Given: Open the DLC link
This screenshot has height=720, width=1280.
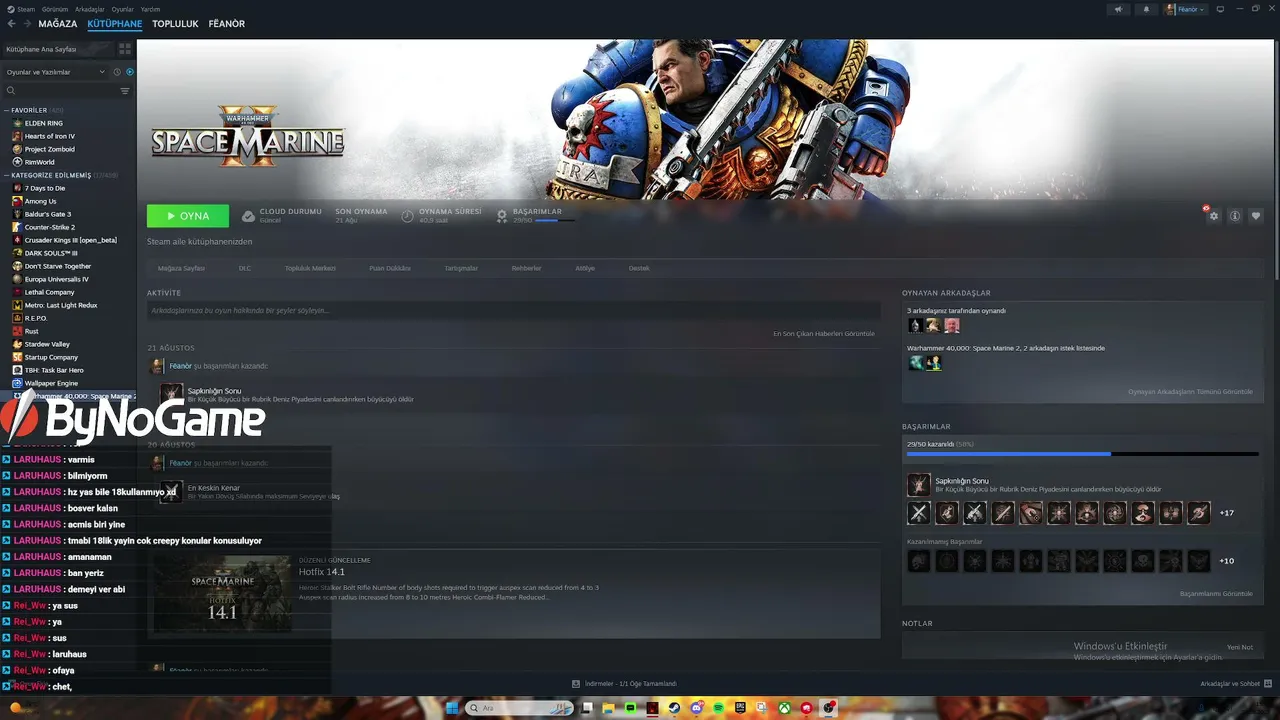Looking at the screenshot, I should tap(245, 268).
